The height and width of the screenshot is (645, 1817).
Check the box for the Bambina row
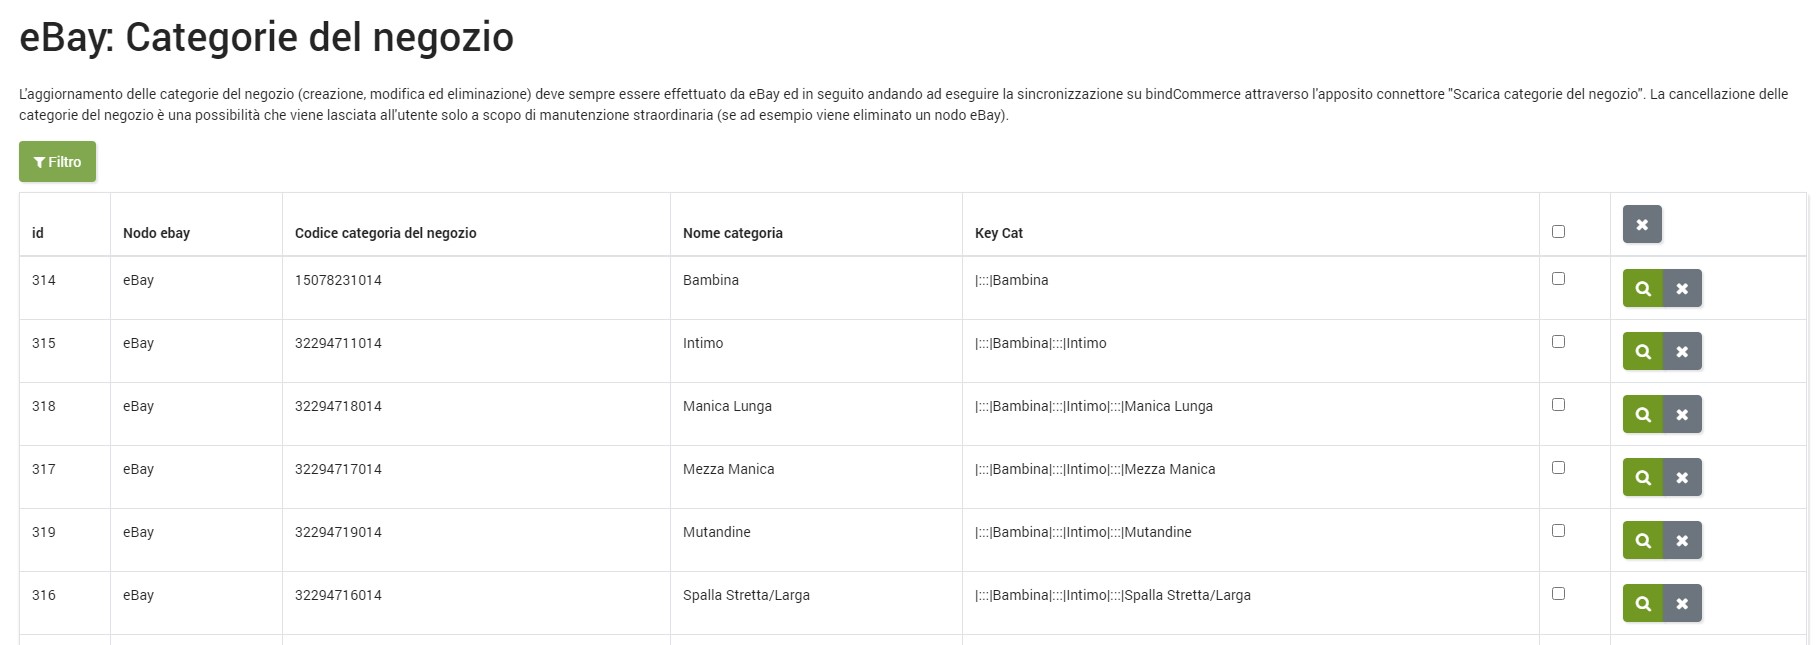(x=1558, y=279)
